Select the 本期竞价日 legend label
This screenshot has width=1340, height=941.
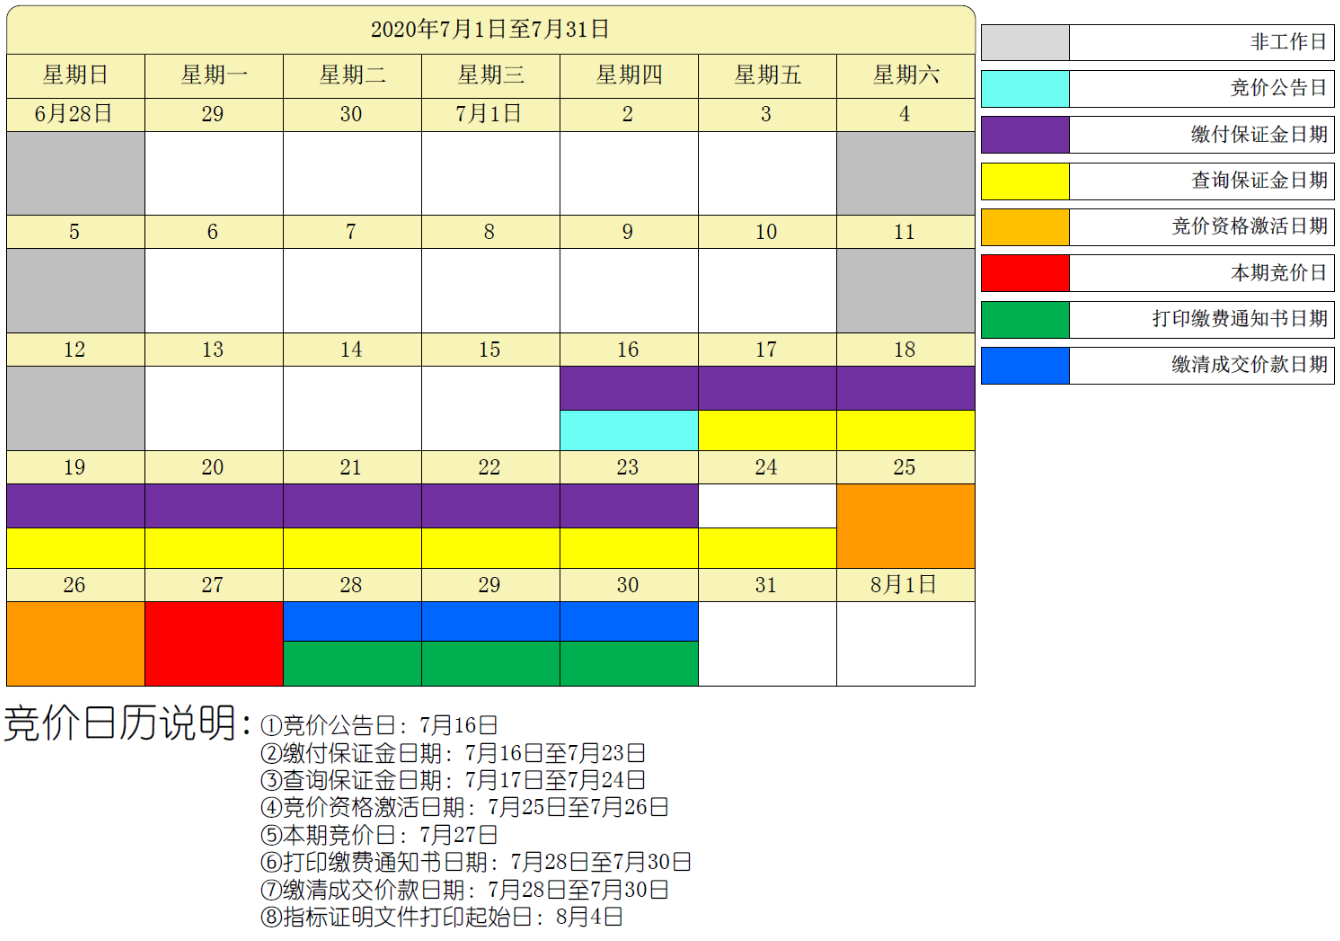point(1278,272)
